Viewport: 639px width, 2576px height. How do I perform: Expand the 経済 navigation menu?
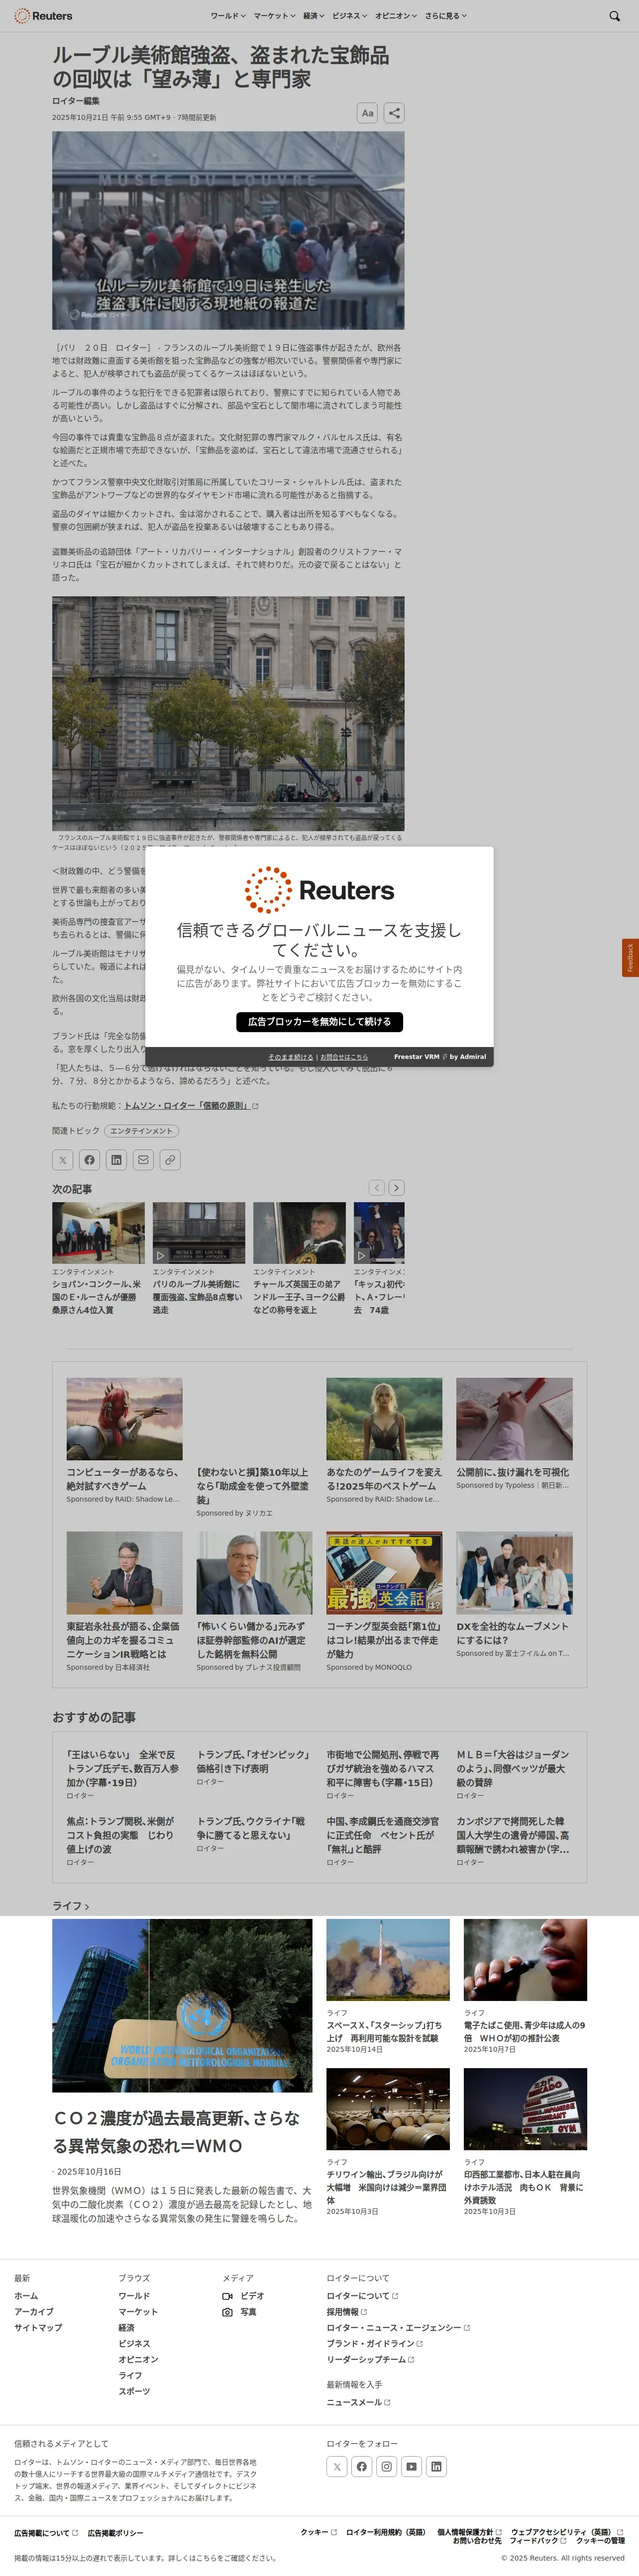[x=314, y=16]
